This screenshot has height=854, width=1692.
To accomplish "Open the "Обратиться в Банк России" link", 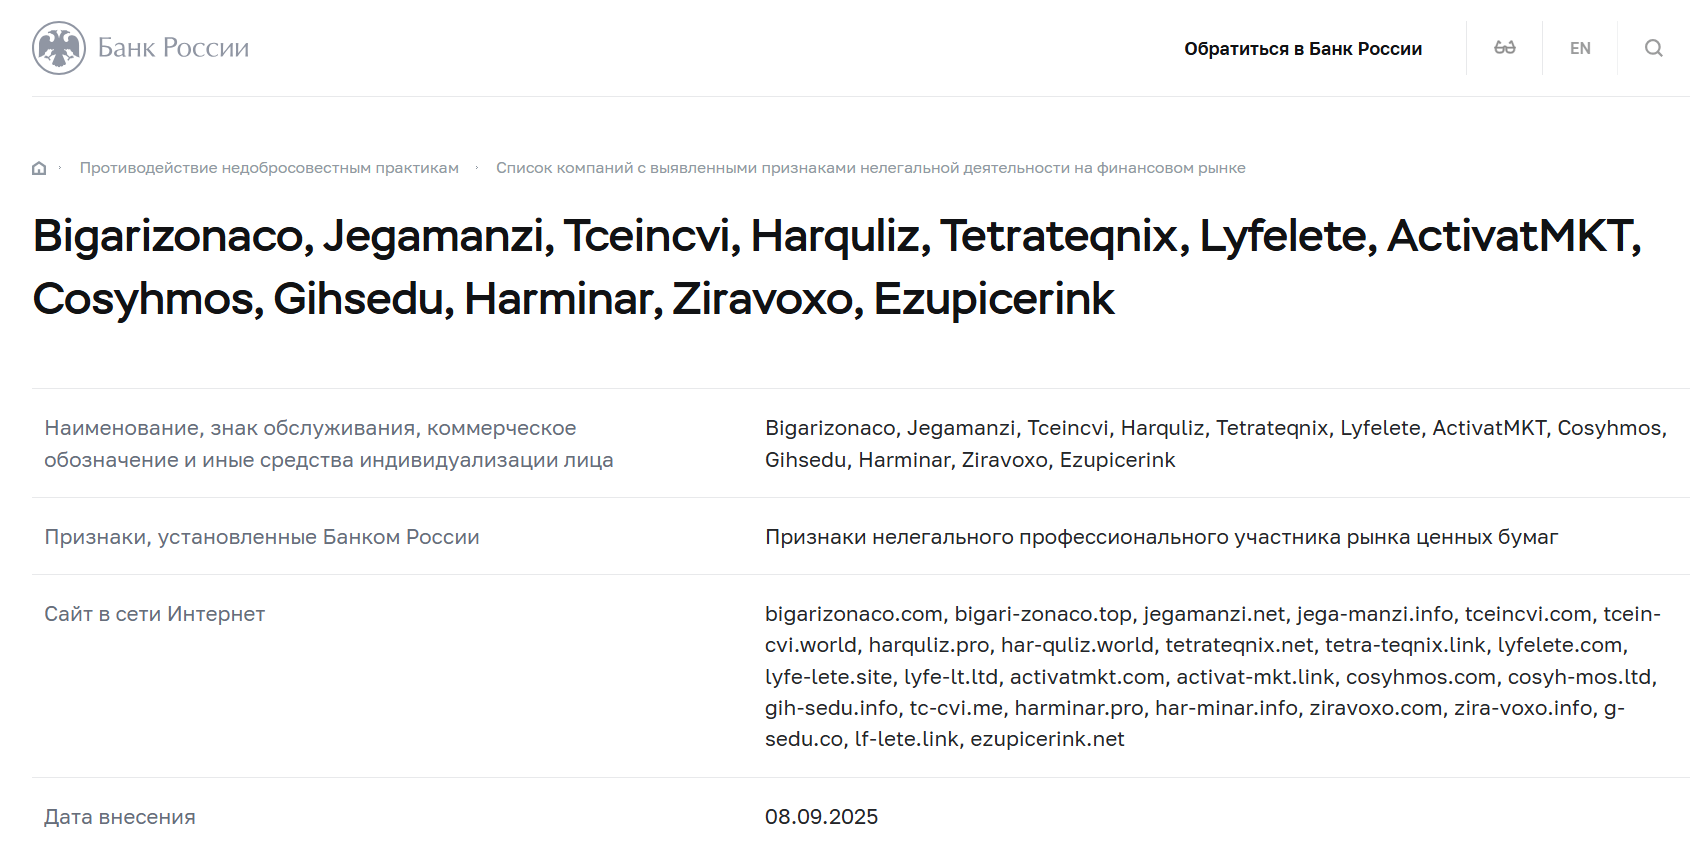I will [1304, 47].
